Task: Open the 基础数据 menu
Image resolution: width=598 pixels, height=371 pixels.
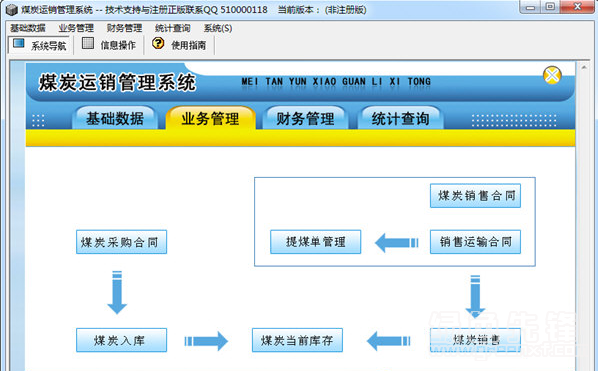Action: 28,28
